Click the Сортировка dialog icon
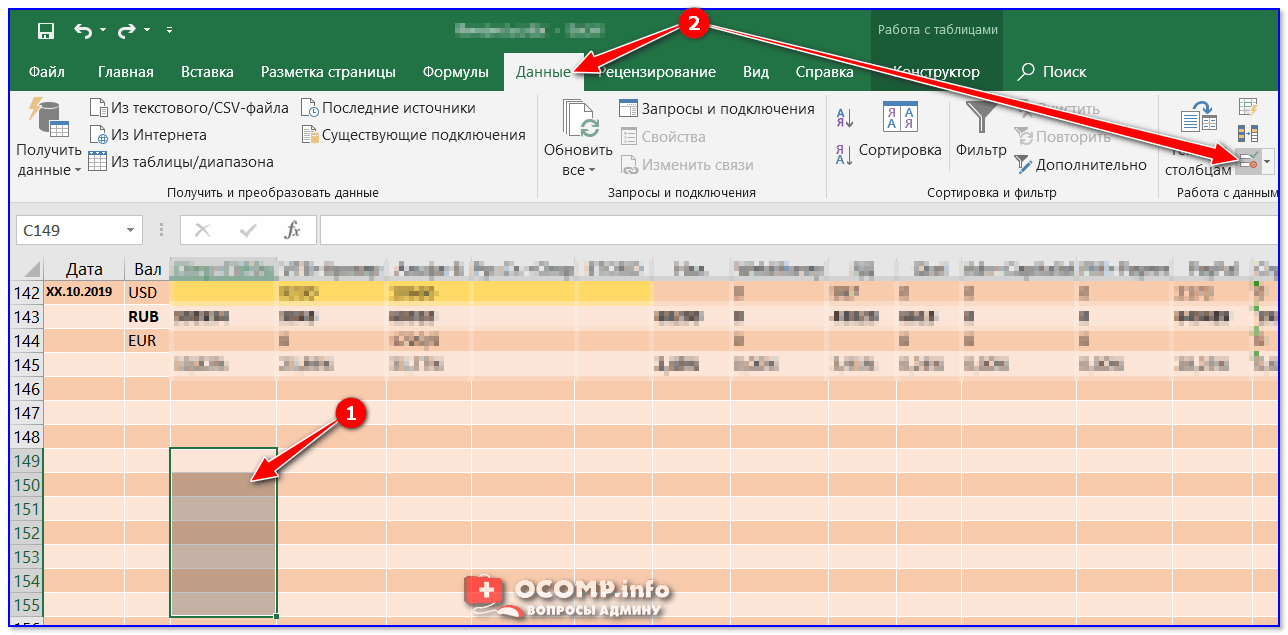1288x635 pixels. tap(900, 117)
